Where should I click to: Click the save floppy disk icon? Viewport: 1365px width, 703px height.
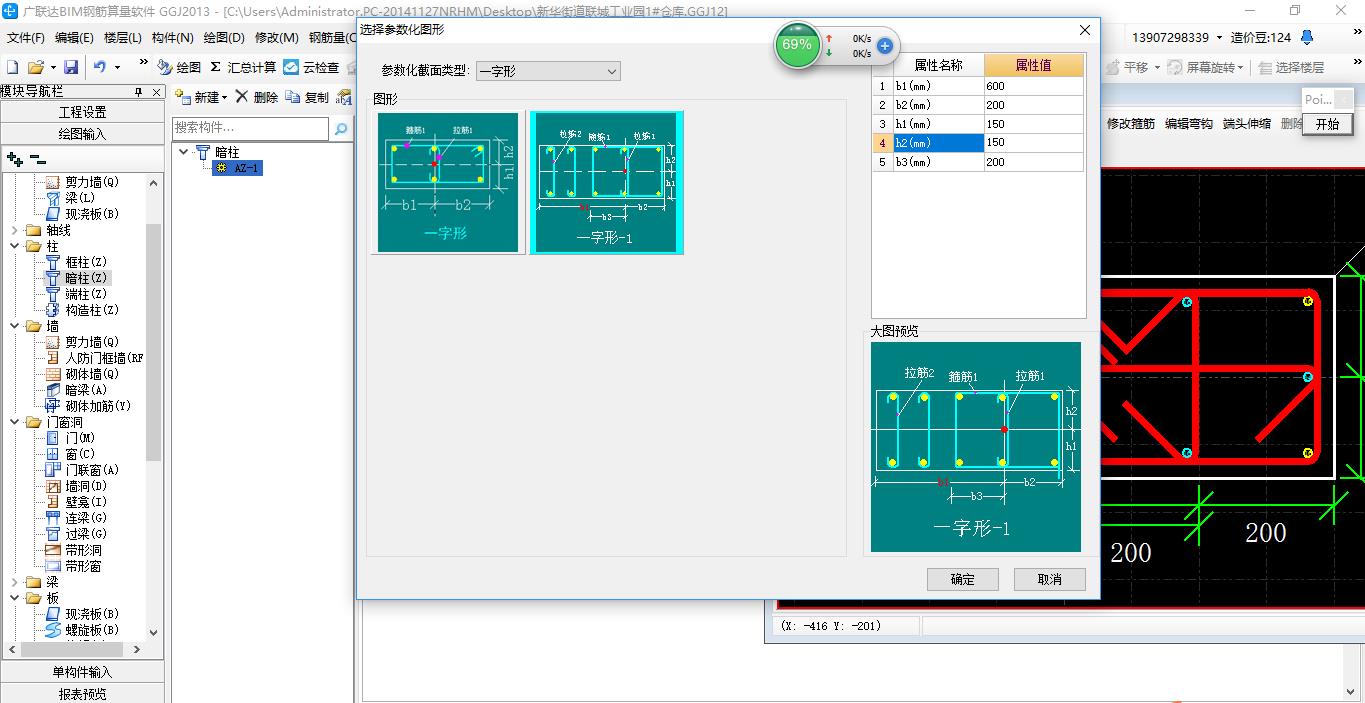71,67
